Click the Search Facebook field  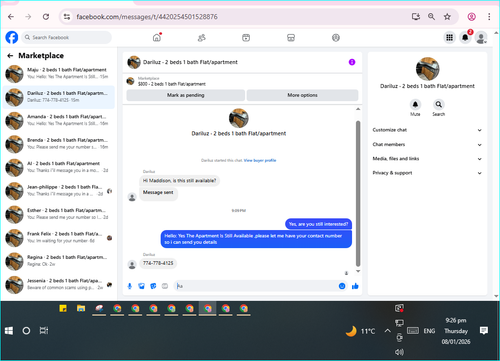tap(67, 38)
